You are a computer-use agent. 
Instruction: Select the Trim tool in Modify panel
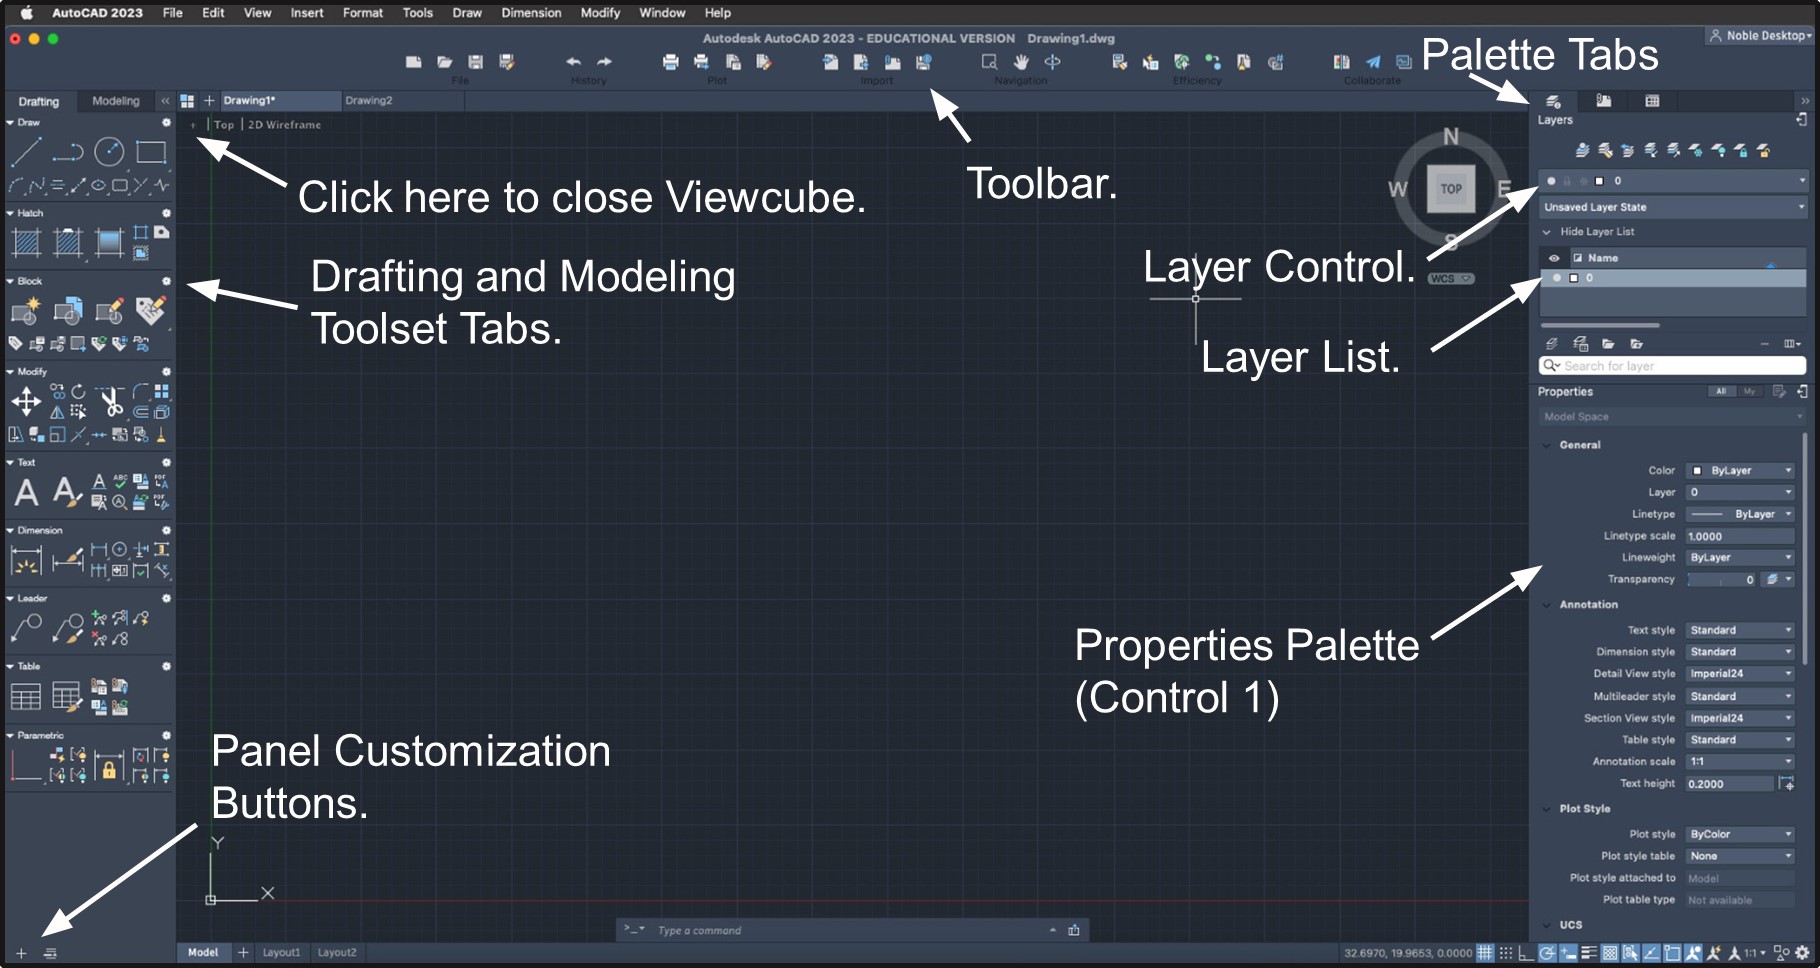tap(111, 399)
